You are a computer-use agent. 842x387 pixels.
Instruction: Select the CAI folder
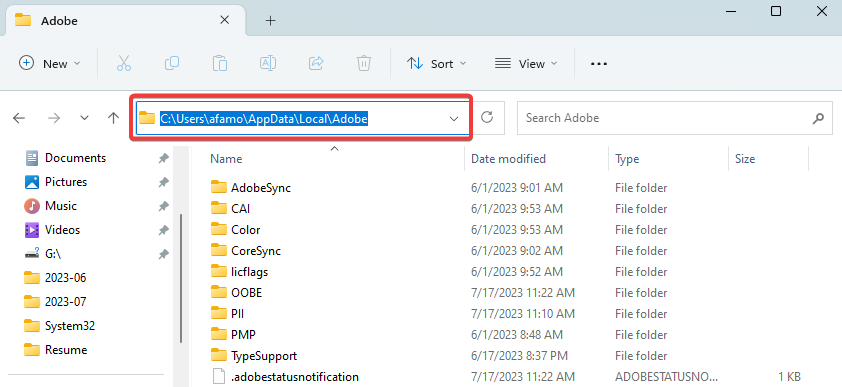(x=241, y=209)
